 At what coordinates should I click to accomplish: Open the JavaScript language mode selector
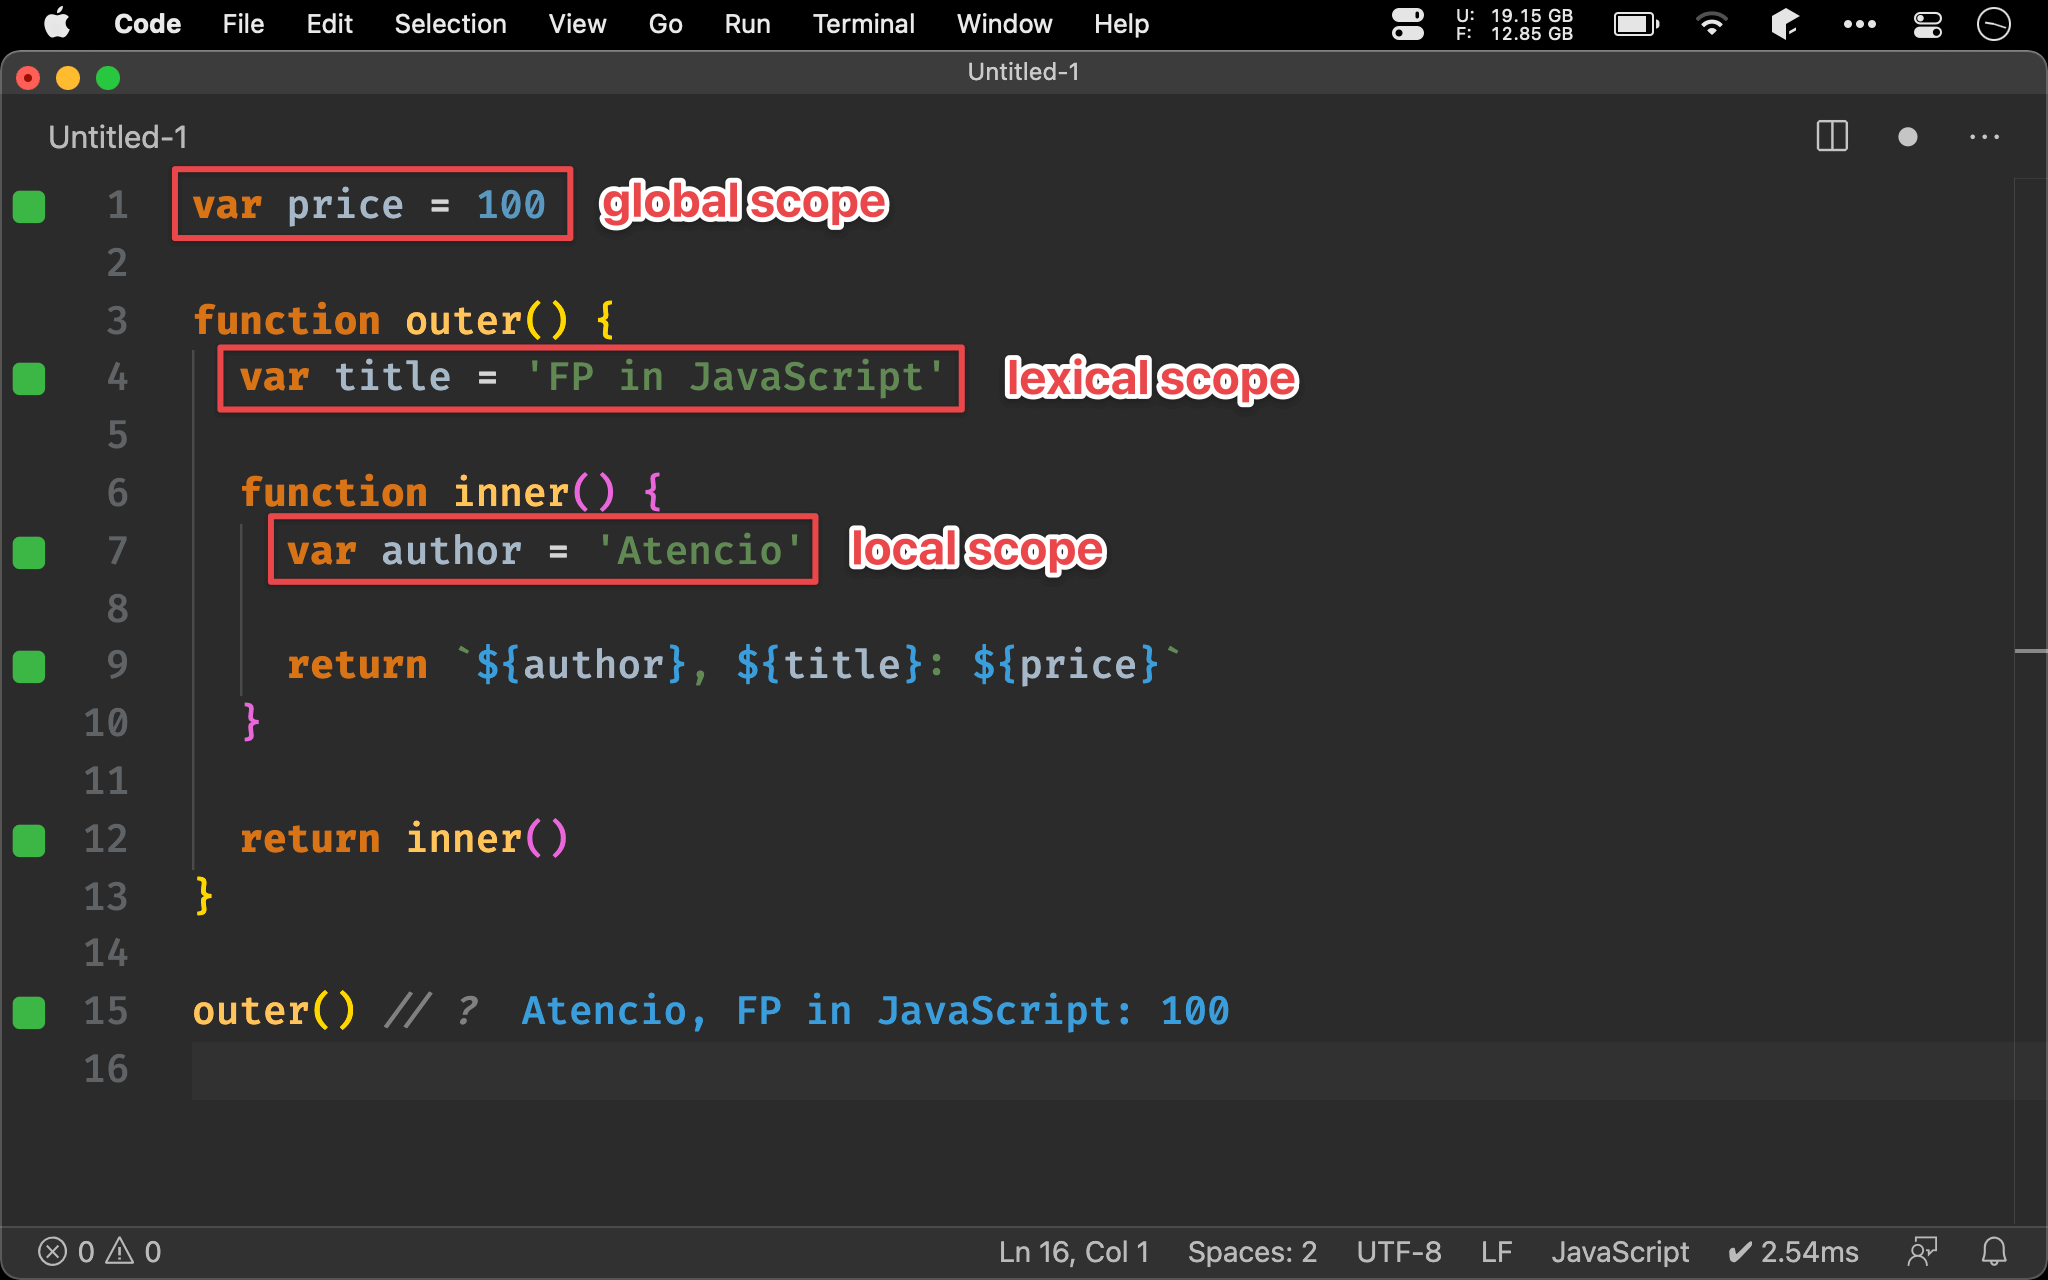point(1619,1251)
